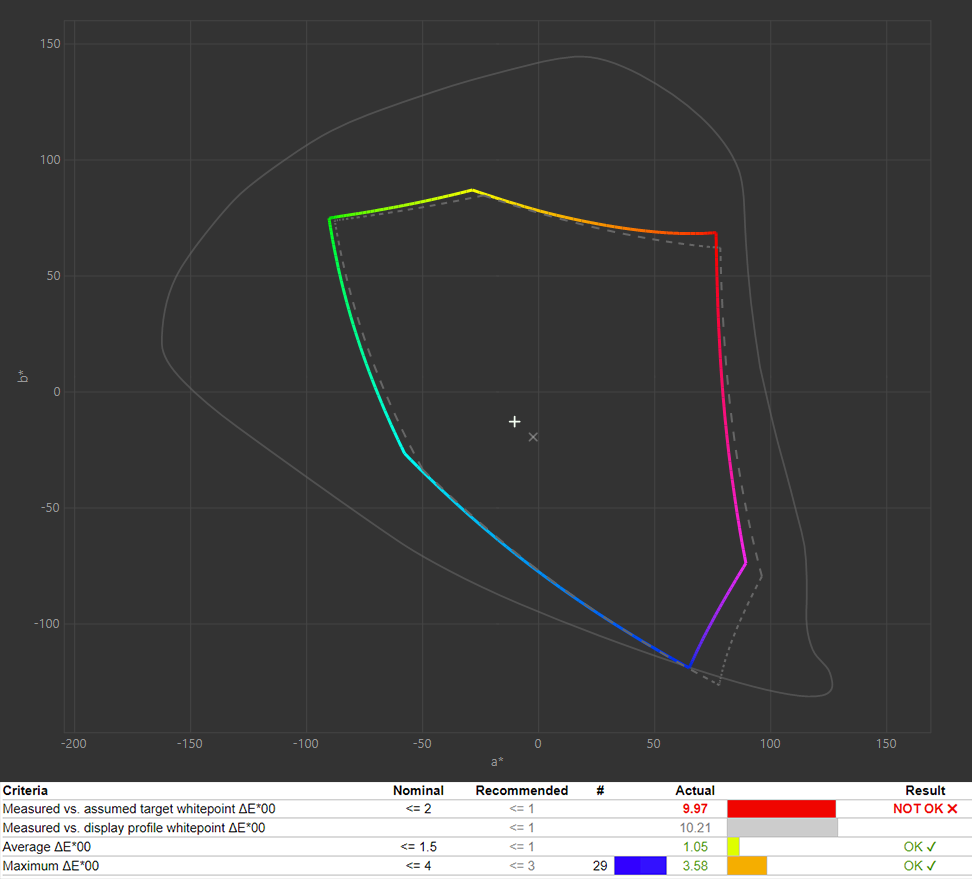Viewport: 972px width, 879px height.
Task: Click the yellow vertex of the gamut
Action: pos(472,190)
